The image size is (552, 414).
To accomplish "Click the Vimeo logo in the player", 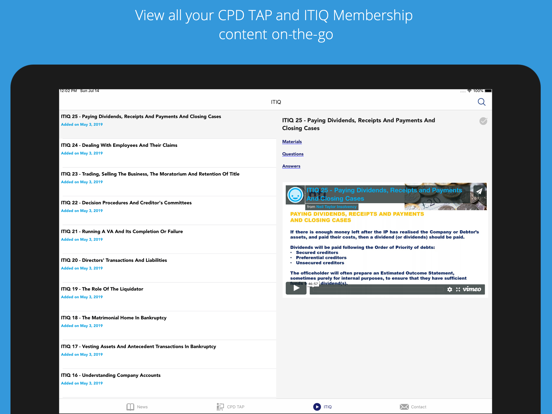I will pos(472,289).
